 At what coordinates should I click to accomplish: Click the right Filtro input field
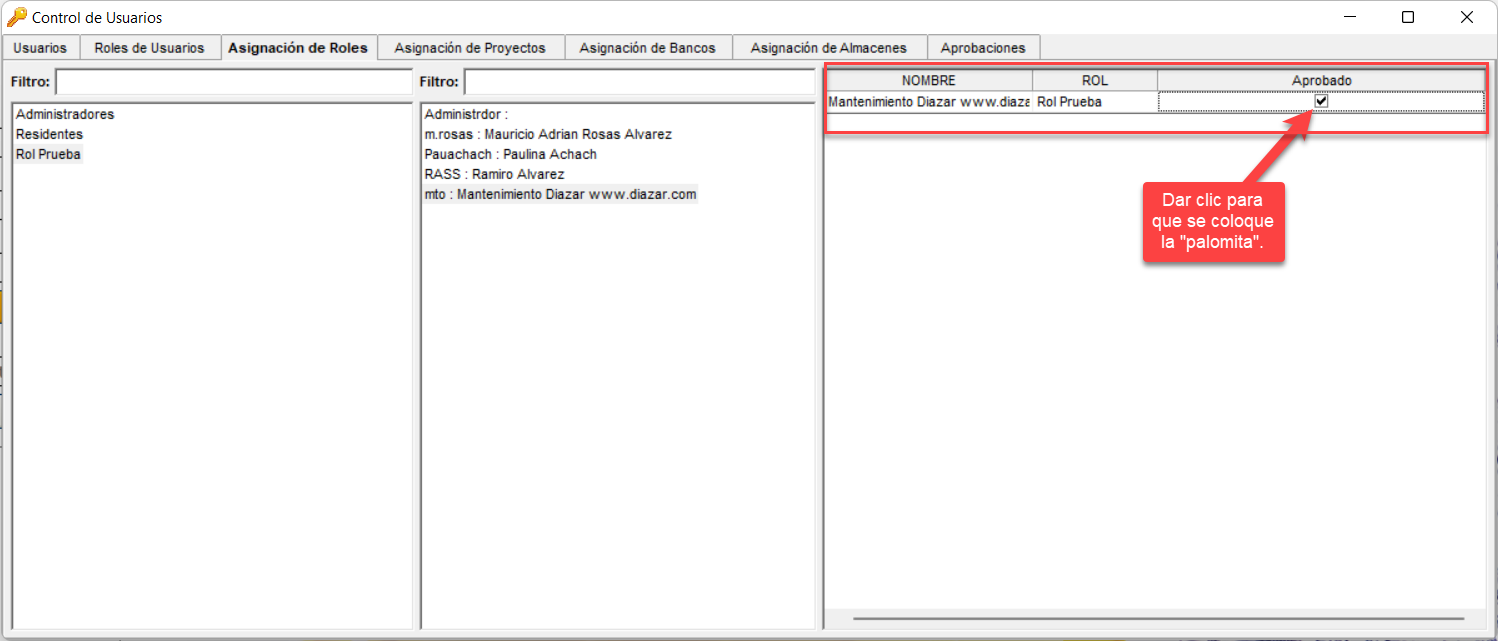[640, 81]
